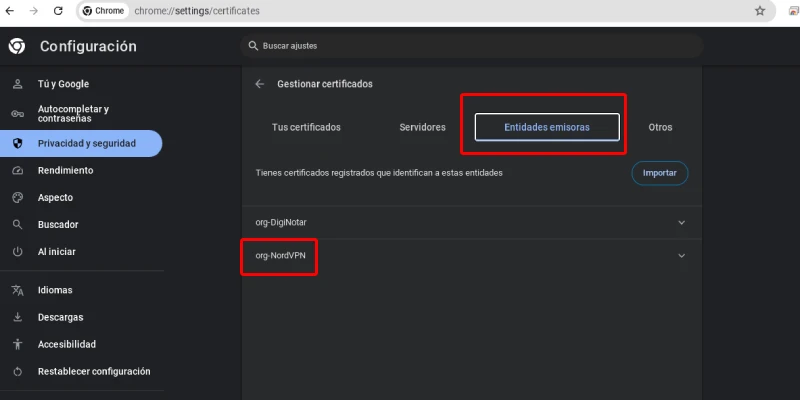Click the person icon for Tú y Google

point(18,84)
